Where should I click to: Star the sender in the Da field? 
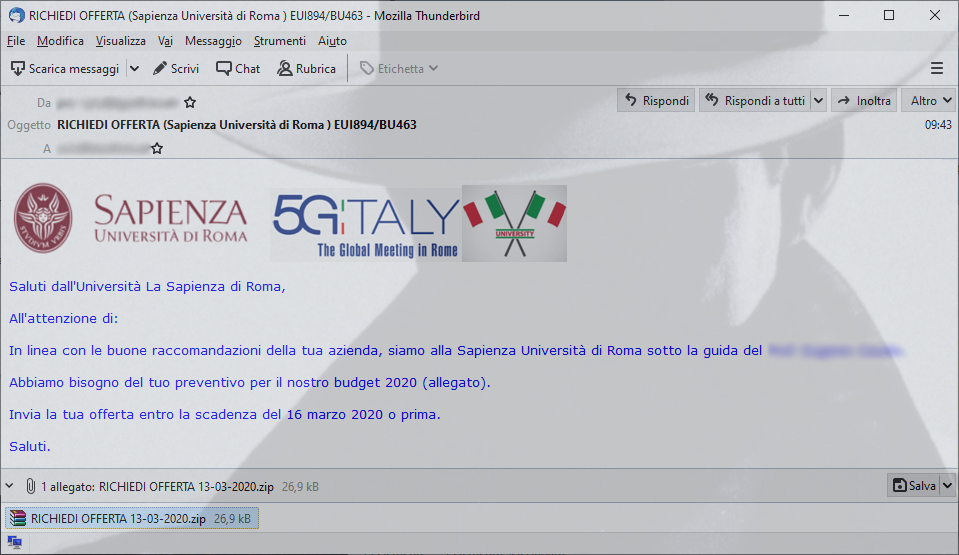[190, 102]
